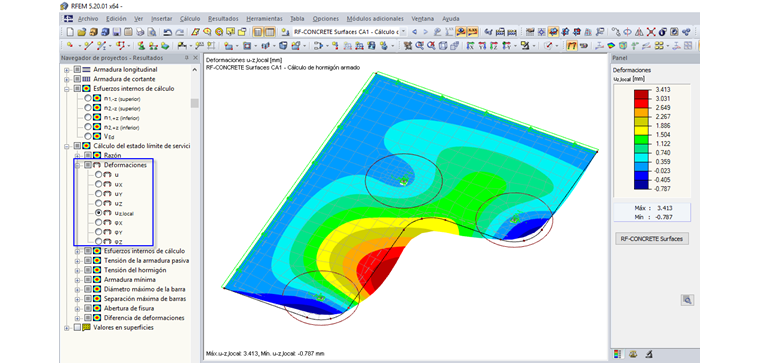Click the New file icon

(70, 32)
